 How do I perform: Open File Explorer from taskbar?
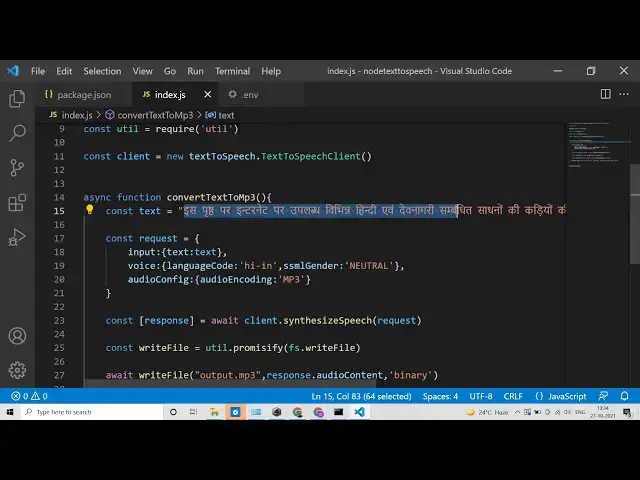214,412
